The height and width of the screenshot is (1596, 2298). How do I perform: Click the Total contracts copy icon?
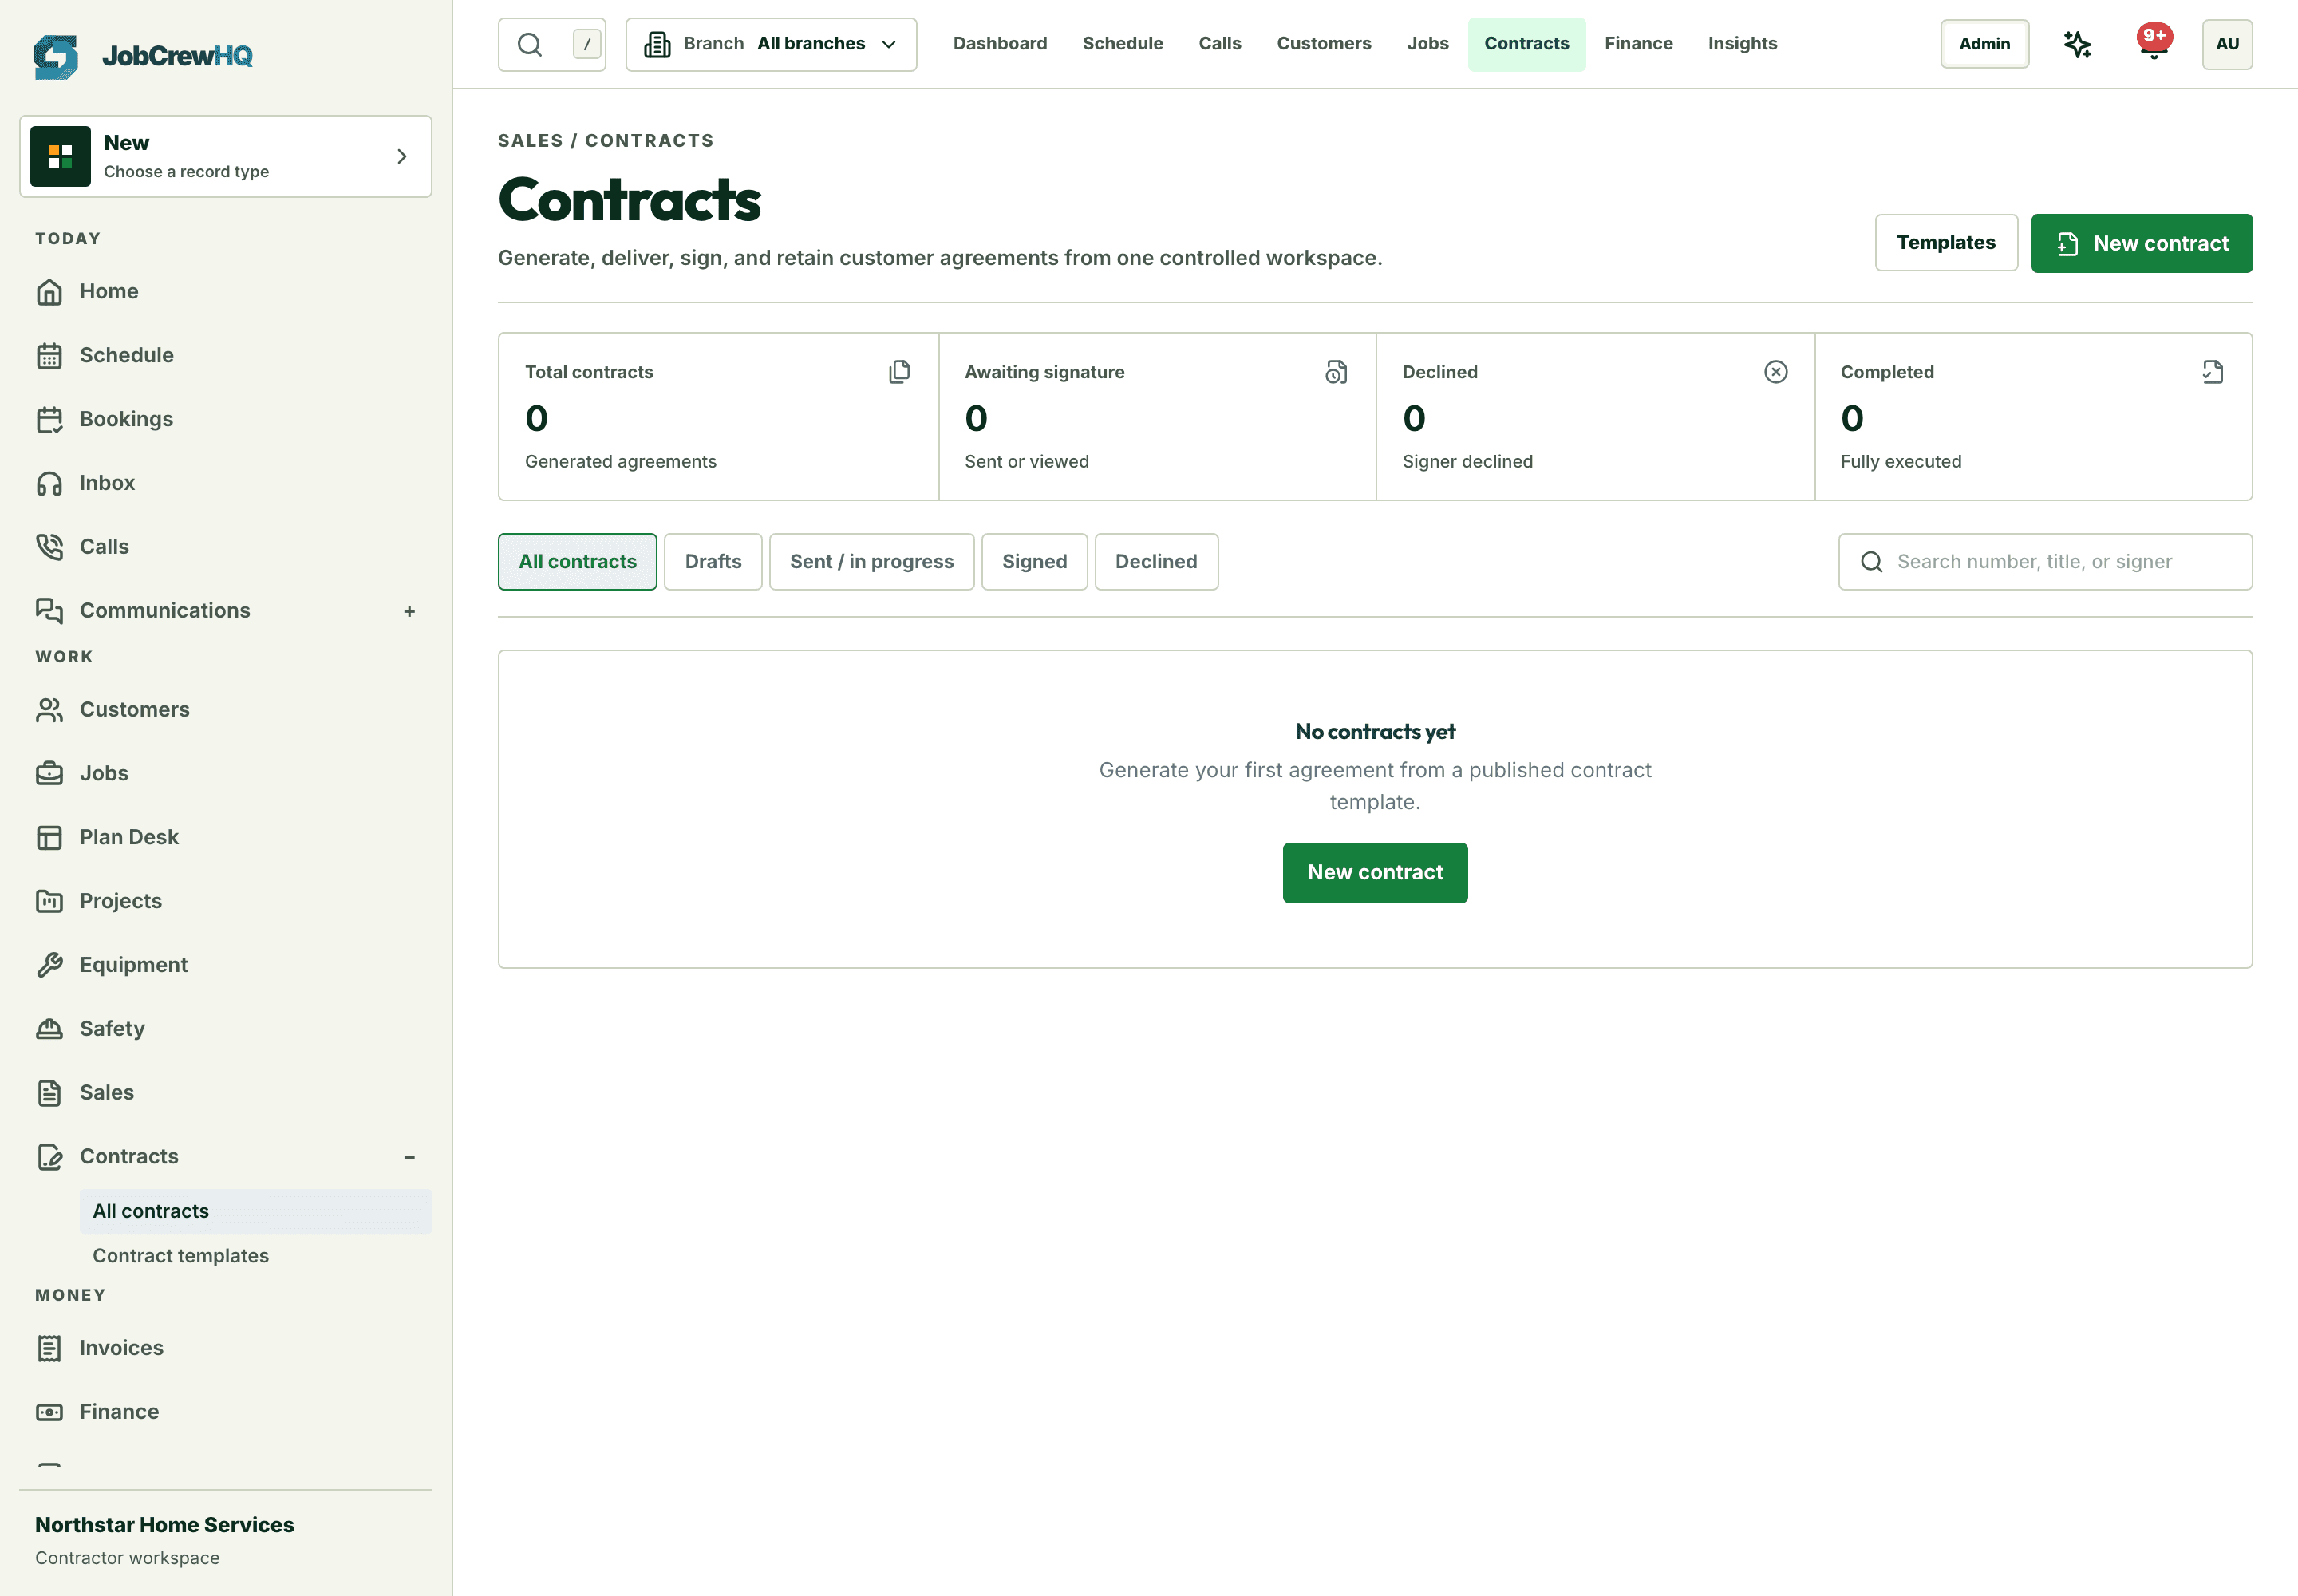pyautogui.click(x=899, y=372)
